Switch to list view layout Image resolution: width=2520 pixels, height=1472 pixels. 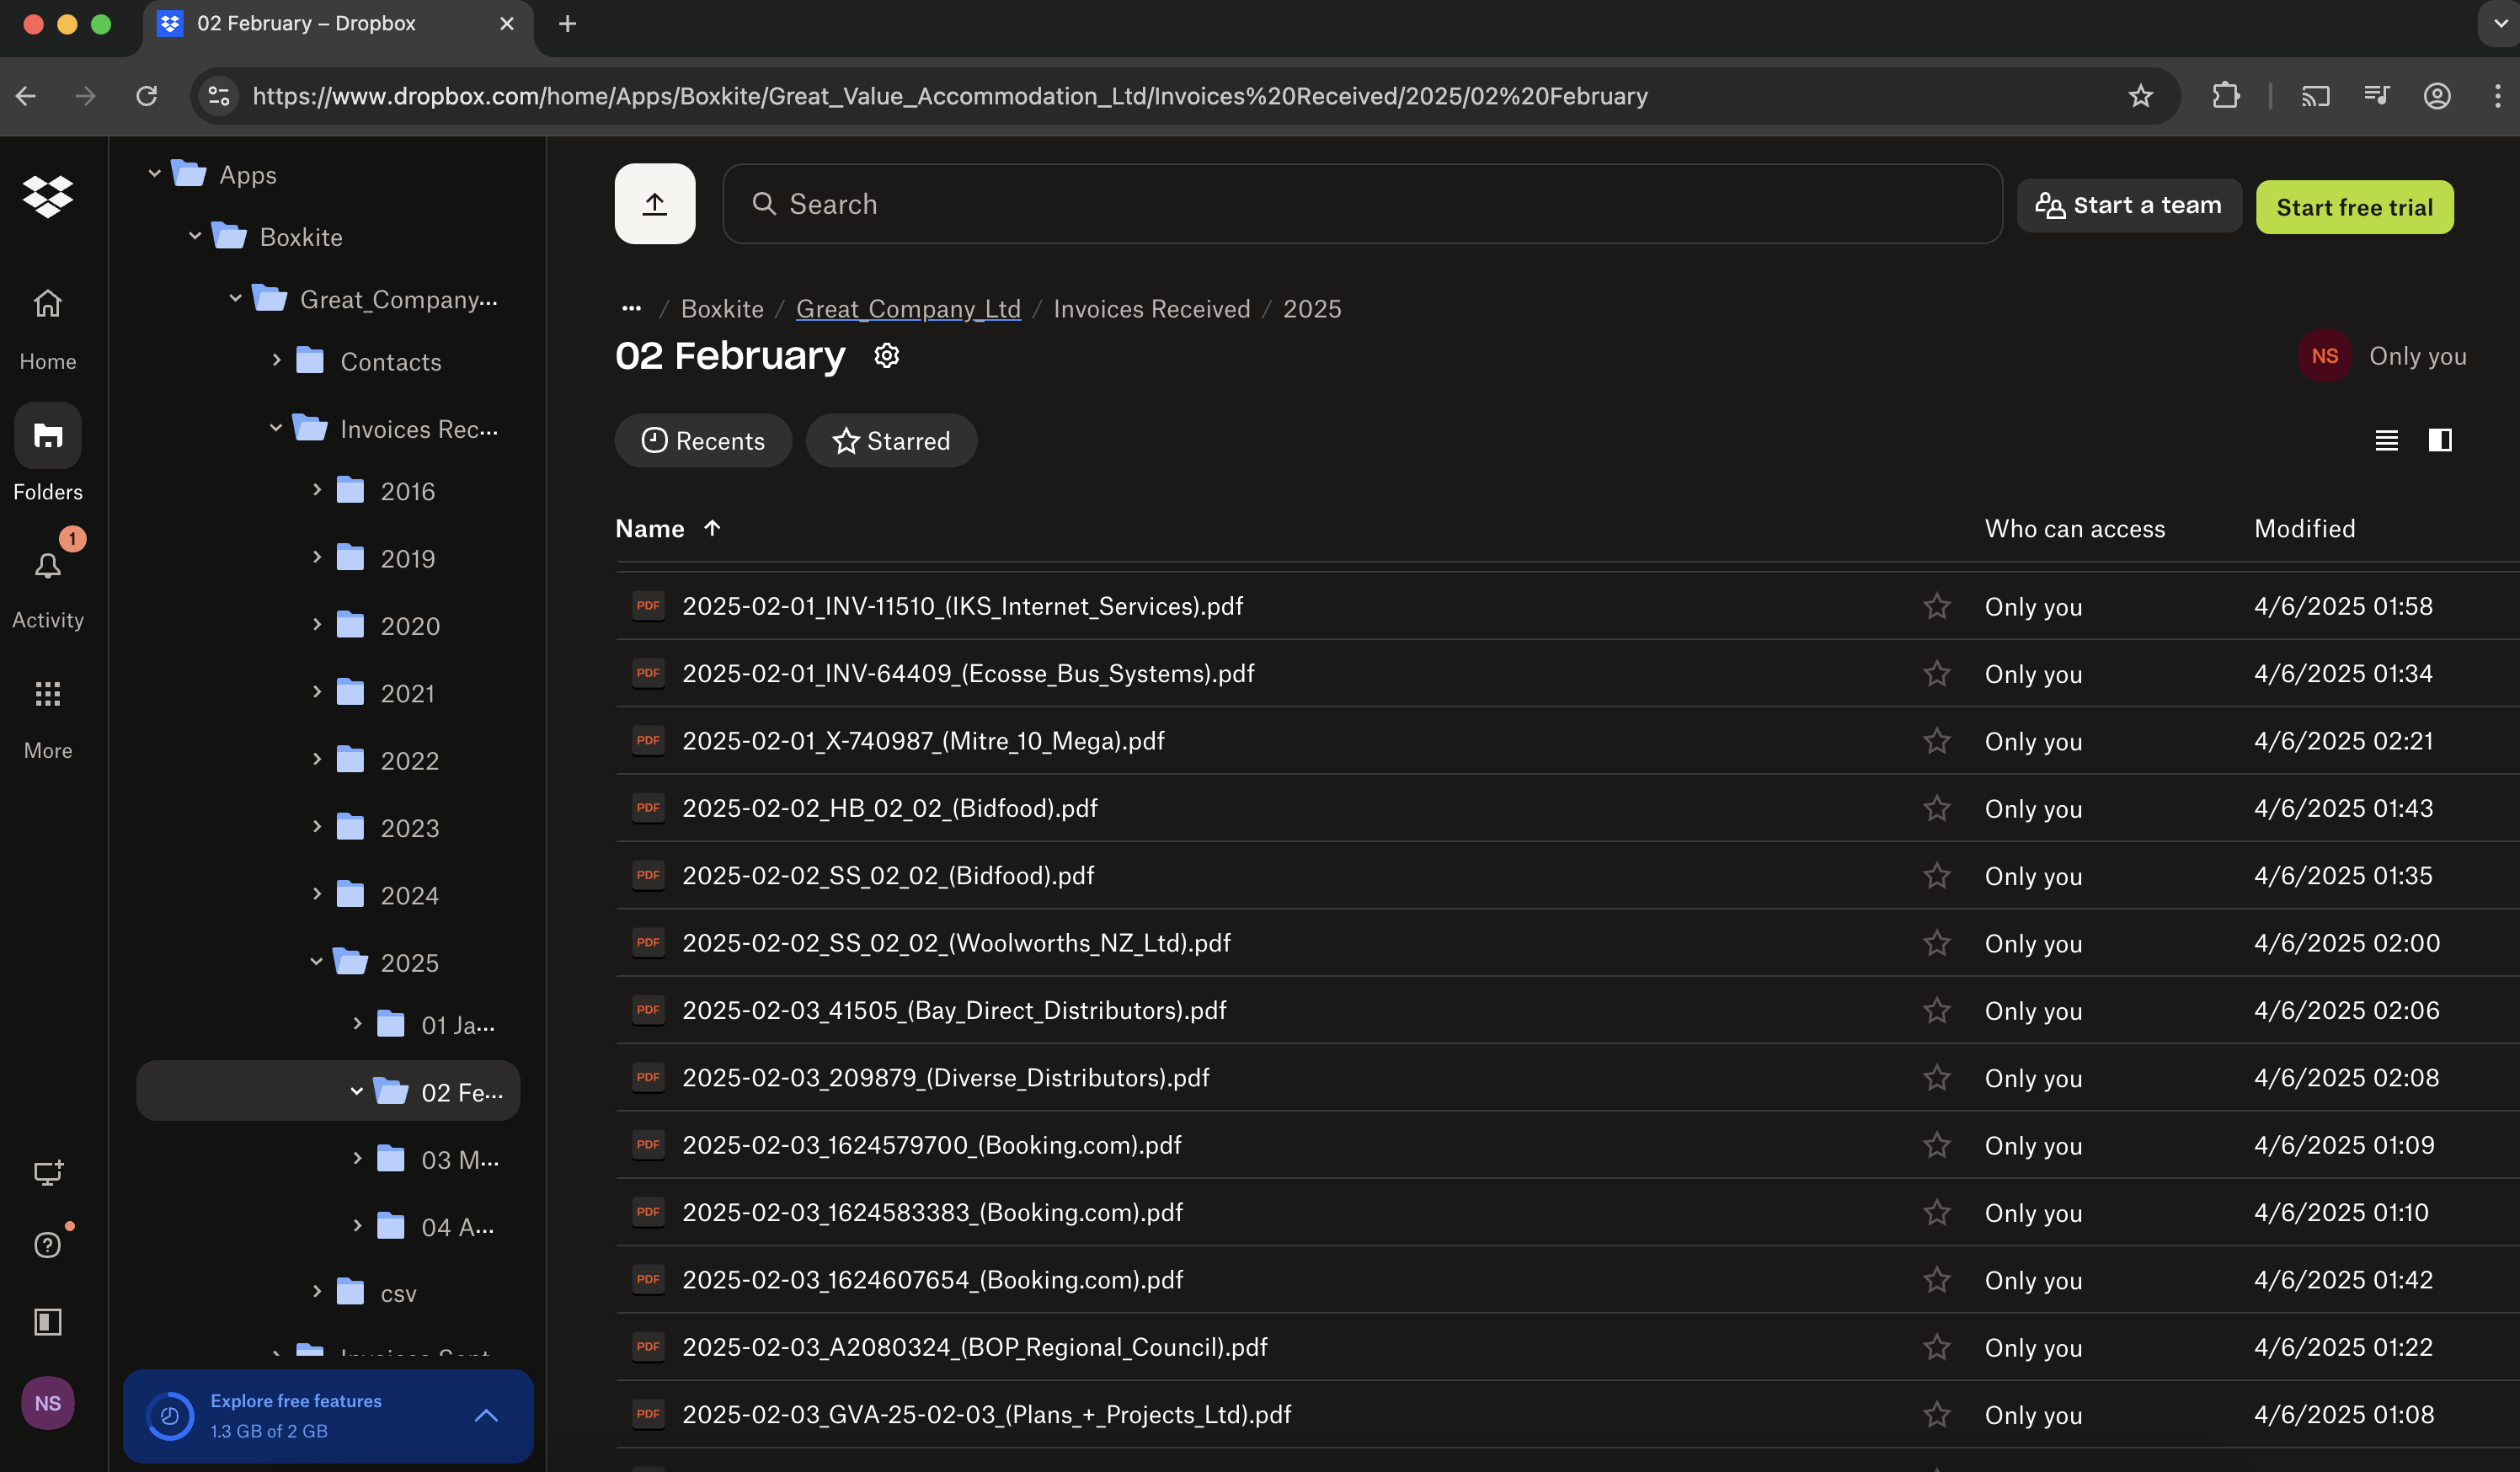click(2386, 440)
